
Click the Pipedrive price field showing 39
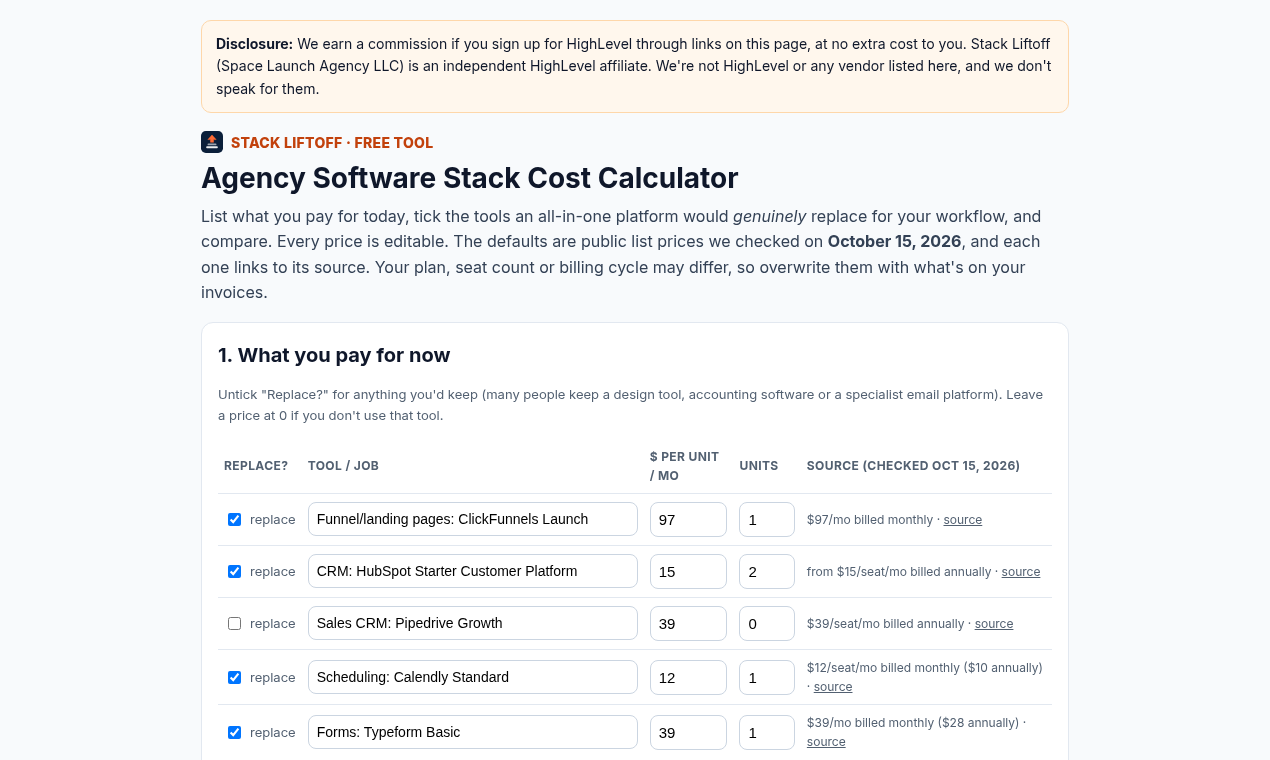(688, 623)
